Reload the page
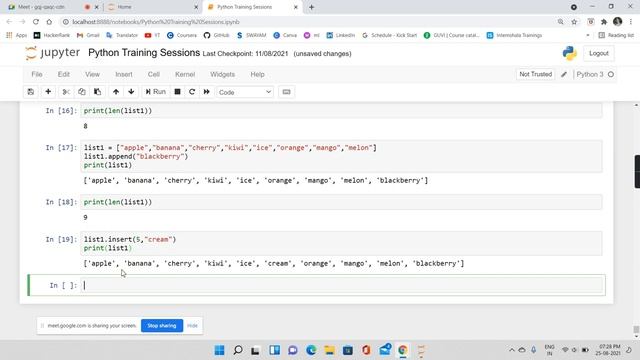The height and width of the screenshot is (360, 640). (x=36, y=22)
